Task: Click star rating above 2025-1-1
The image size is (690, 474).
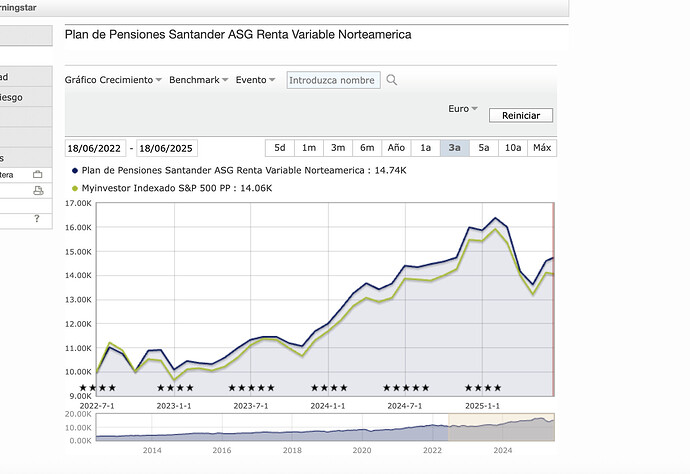Action: click(x=483, y=388)
